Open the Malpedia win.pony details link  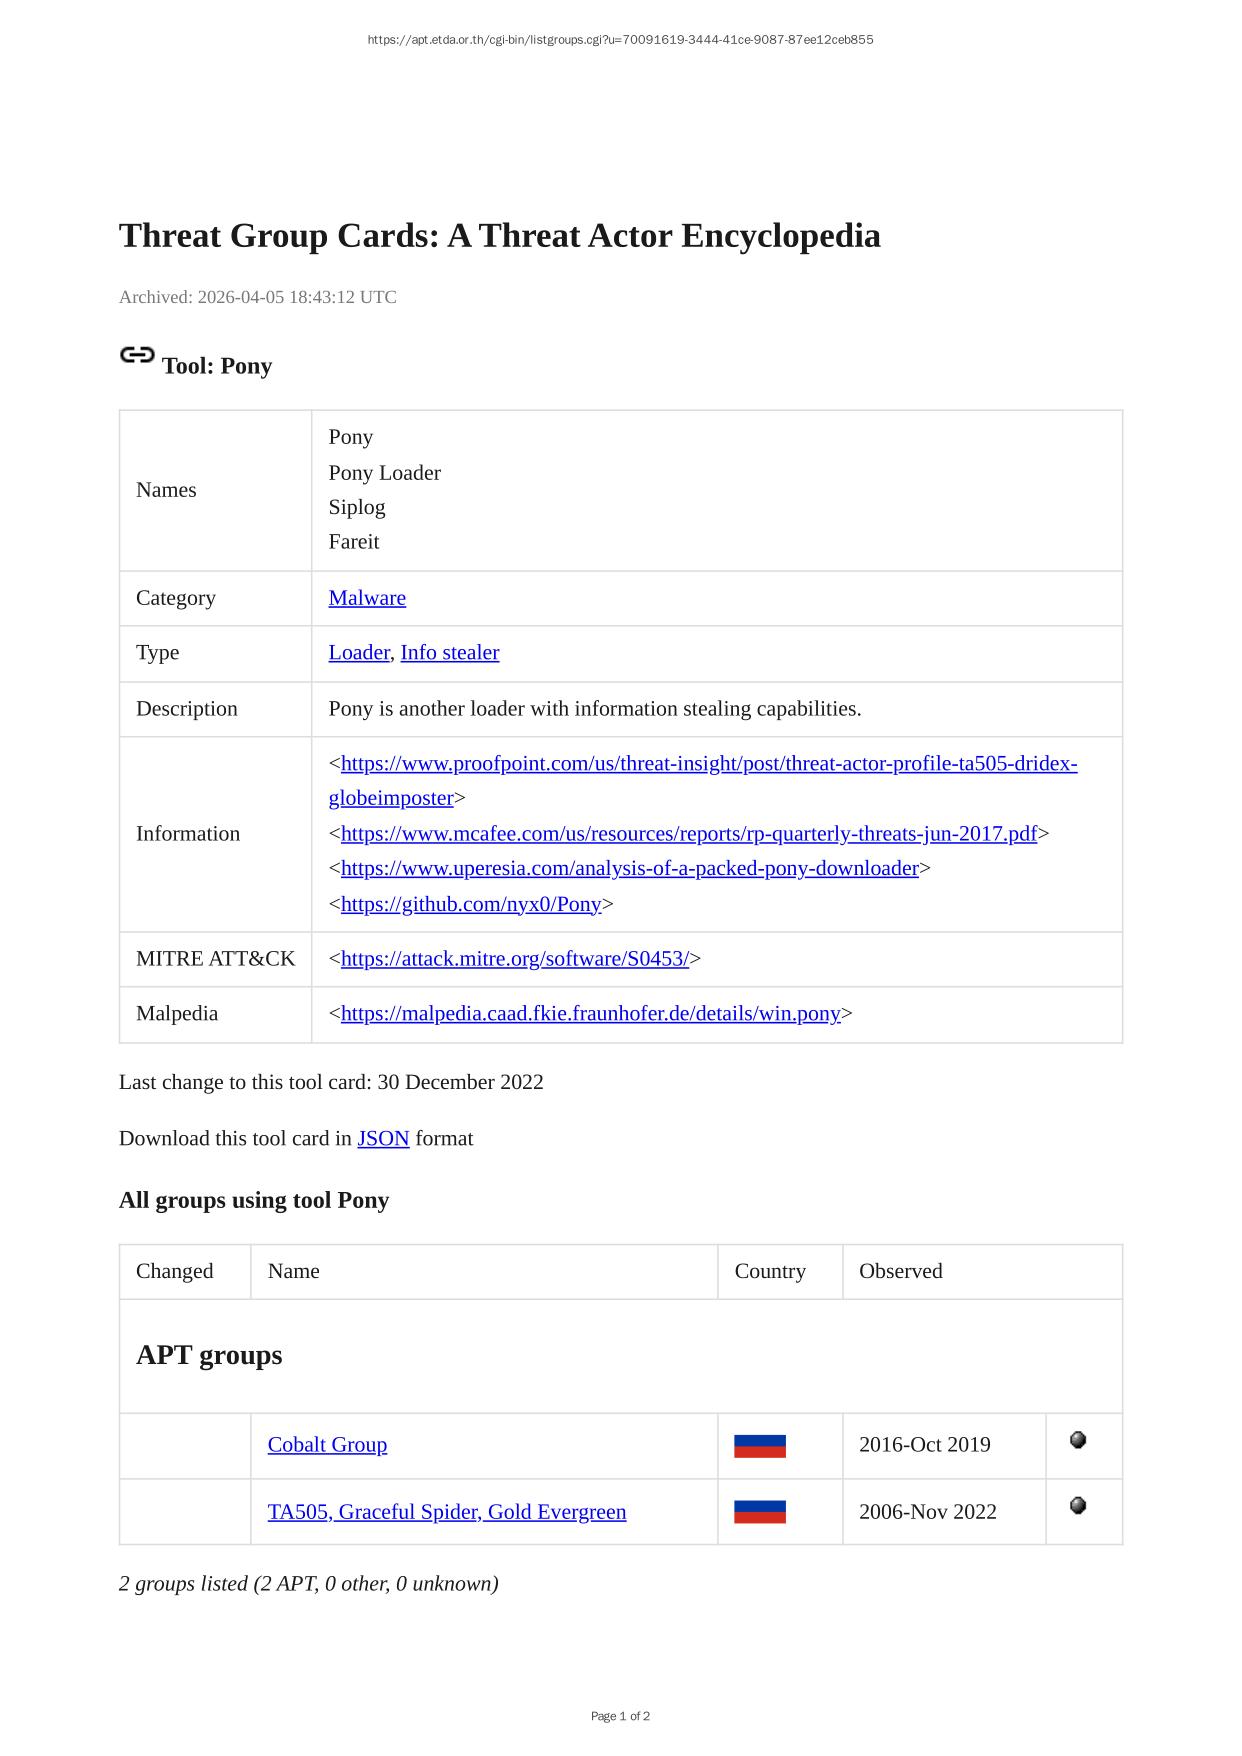pyautogui.click(x=590, y=1014)
